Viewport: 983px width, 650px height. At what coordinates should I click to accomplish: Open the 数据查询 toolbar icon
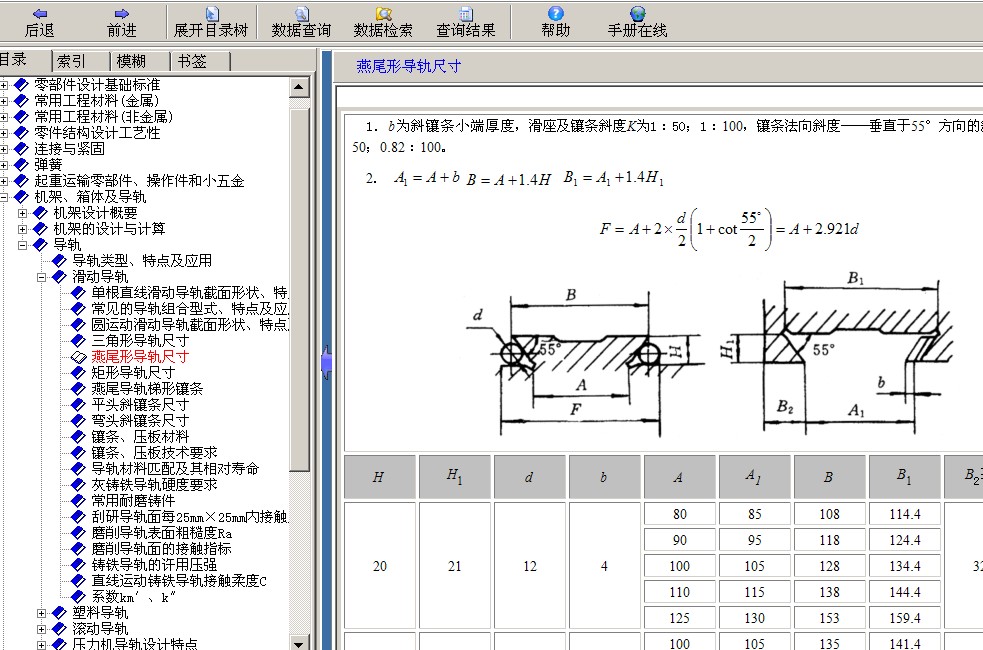302,13
